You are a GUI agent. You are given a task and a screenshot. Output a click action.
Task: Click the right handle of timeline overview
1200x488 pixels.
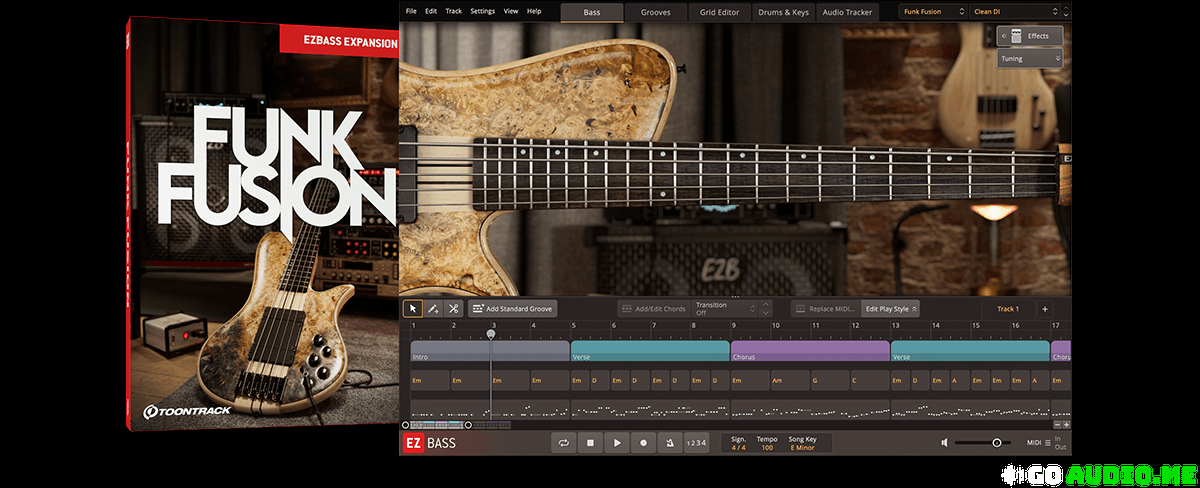[x=468, y=425]
